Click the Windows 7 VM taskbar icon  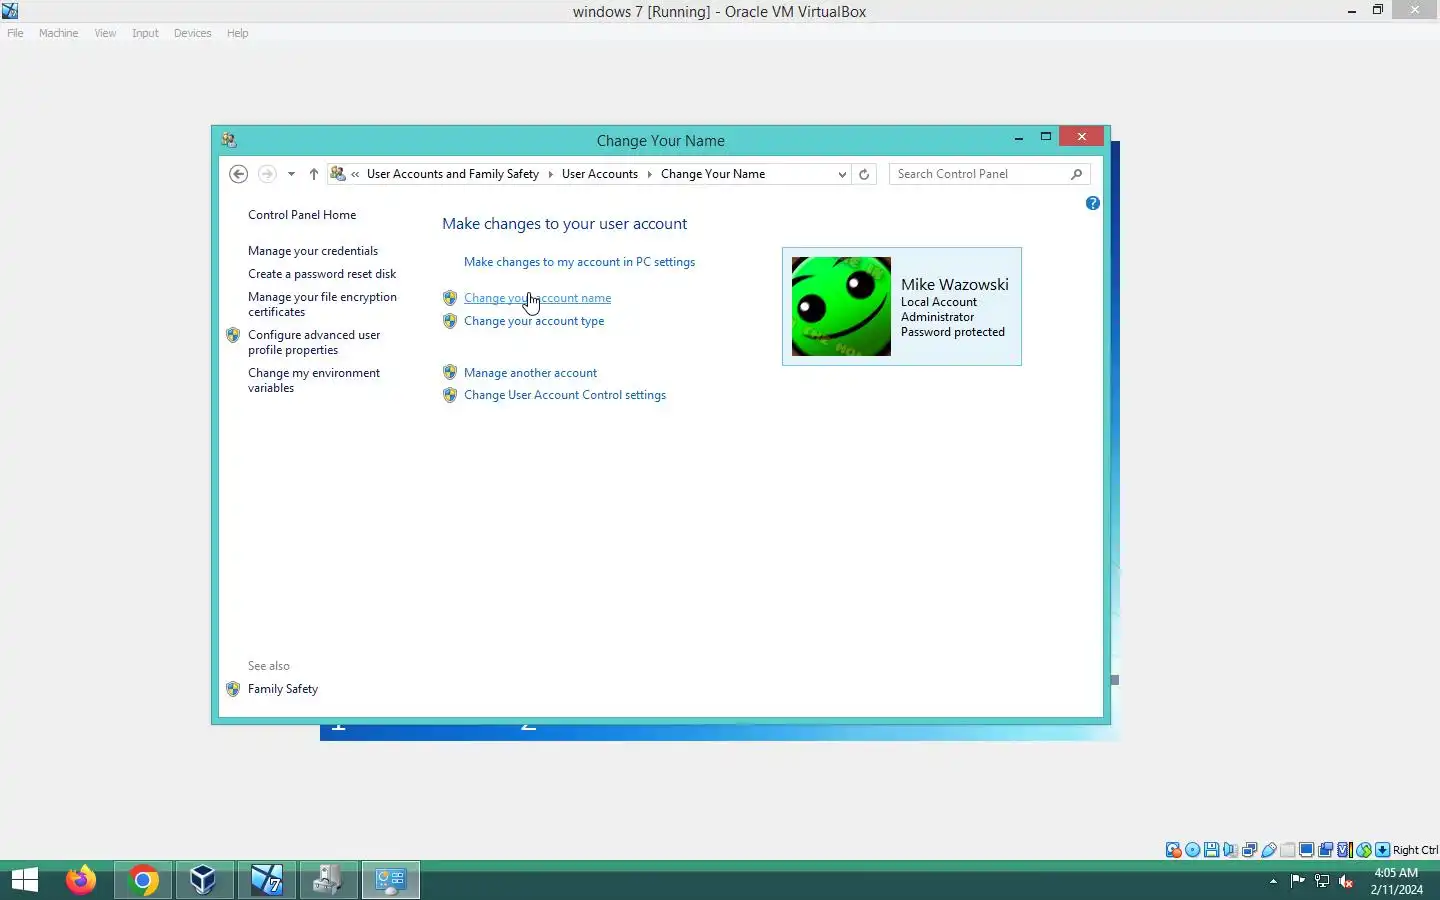point(266,880)
